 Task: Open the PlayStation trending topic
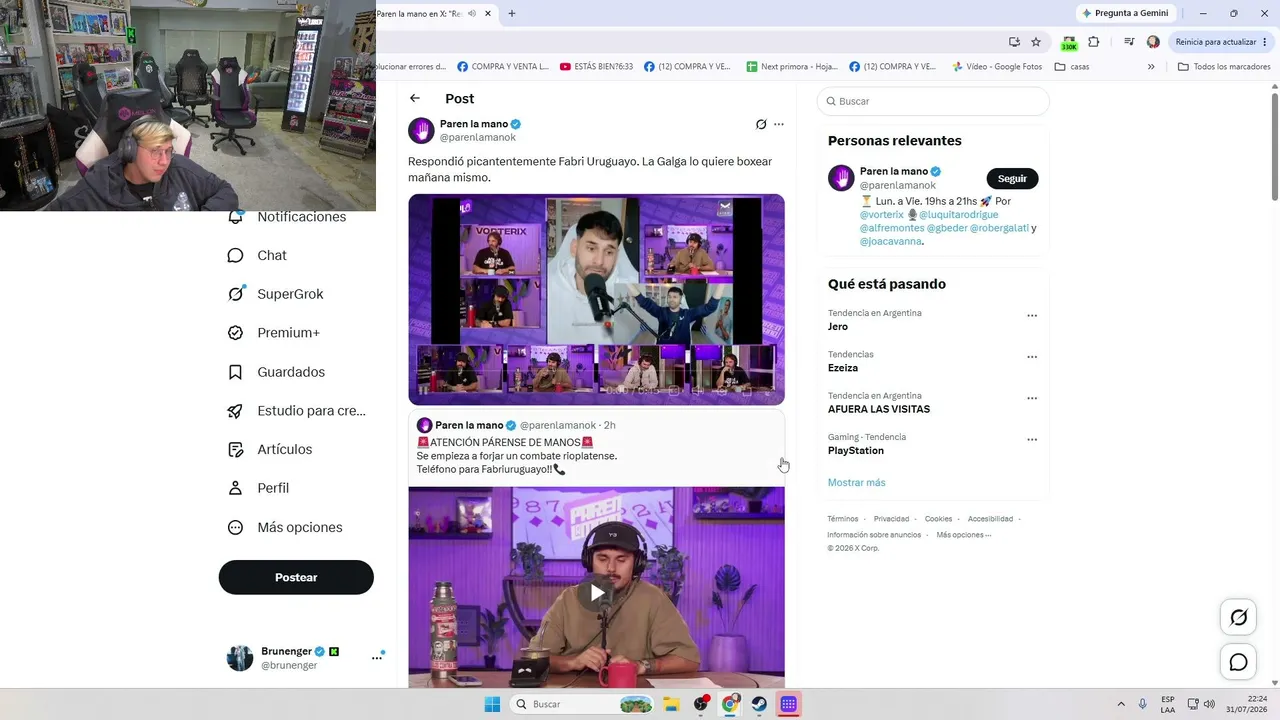856,450
